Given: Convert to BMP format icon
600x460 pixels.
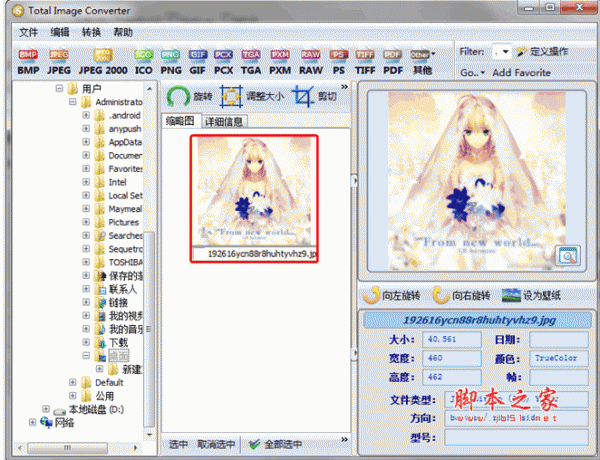Looking at the screenshot, I should [x=28, y=62].
